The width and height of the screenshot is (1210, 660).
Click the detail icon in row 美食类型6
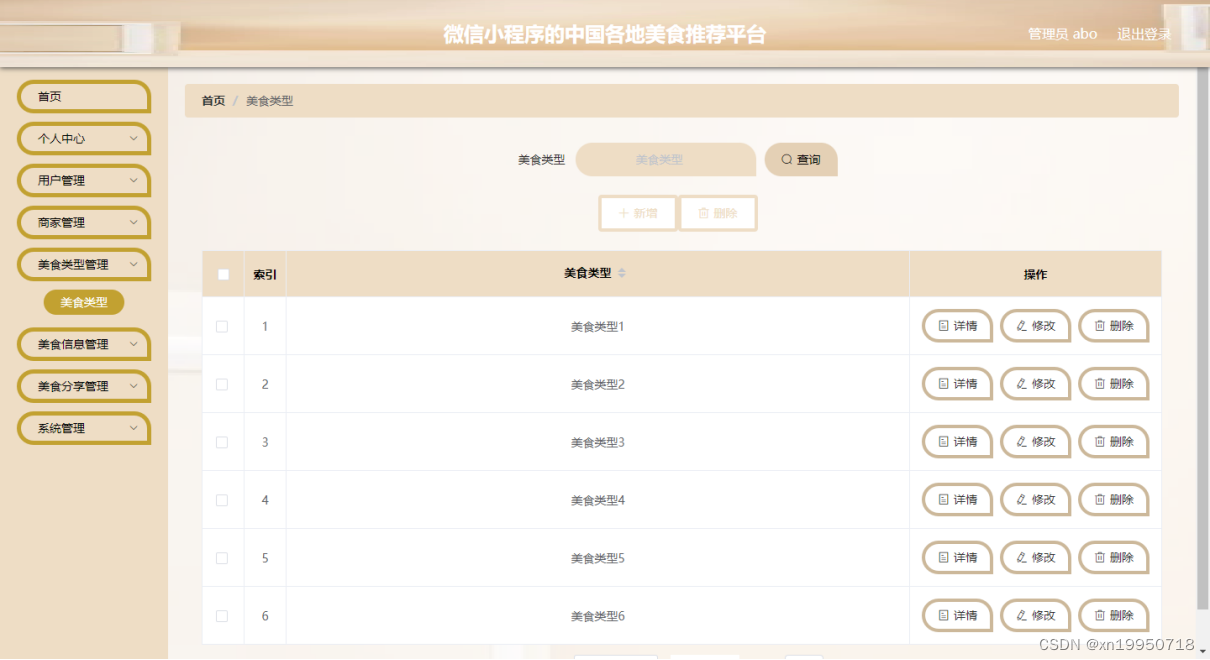[x=943, y=616]
